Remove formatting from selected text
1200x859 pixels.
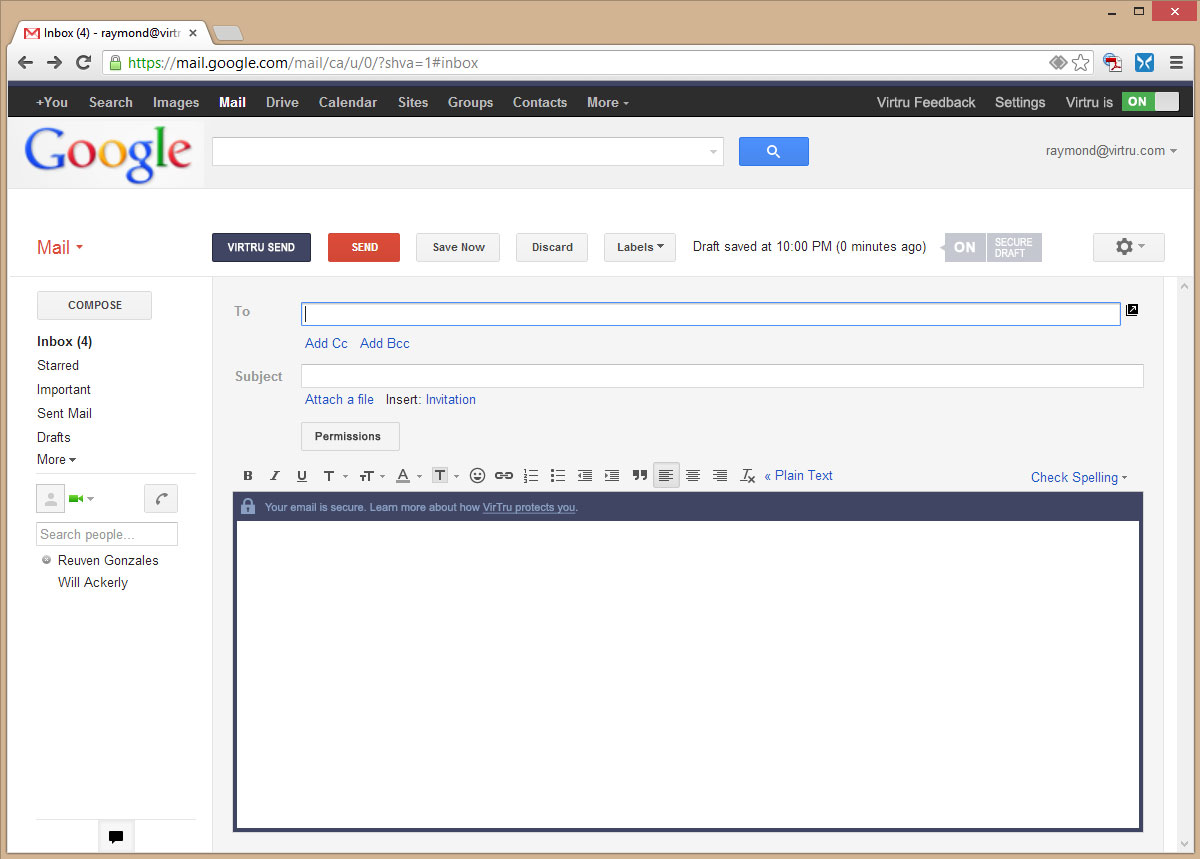(x=747, y=476)
